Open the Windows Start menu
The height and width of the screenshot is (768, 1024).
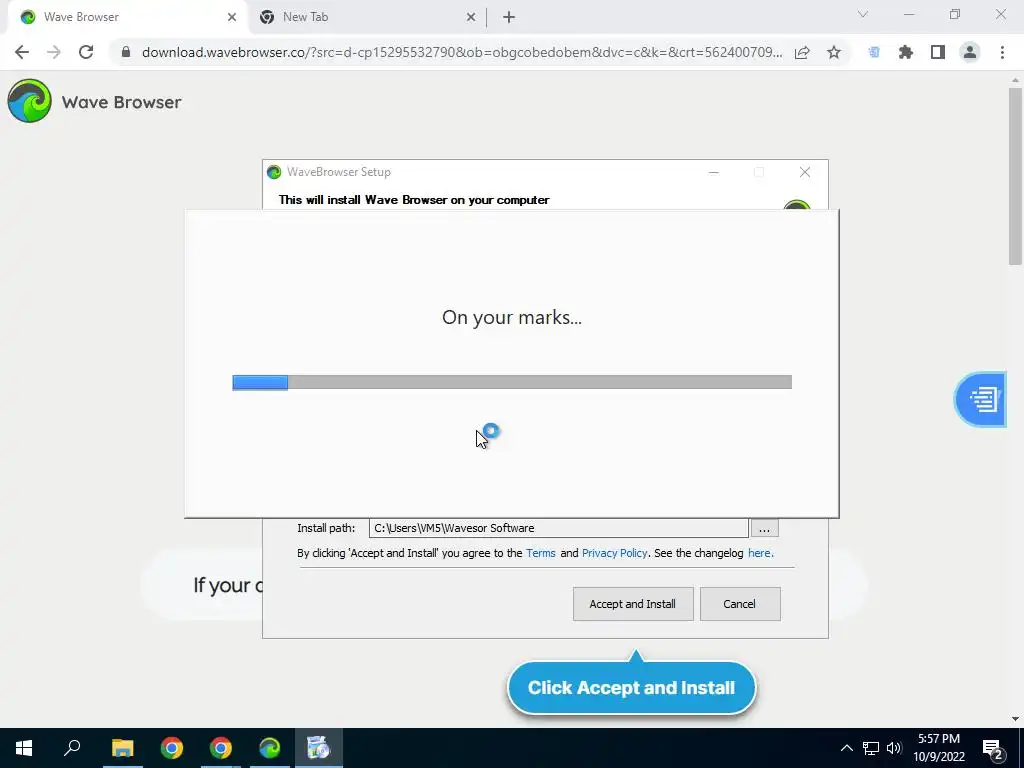pyautogui.click(x=24, y=748)
